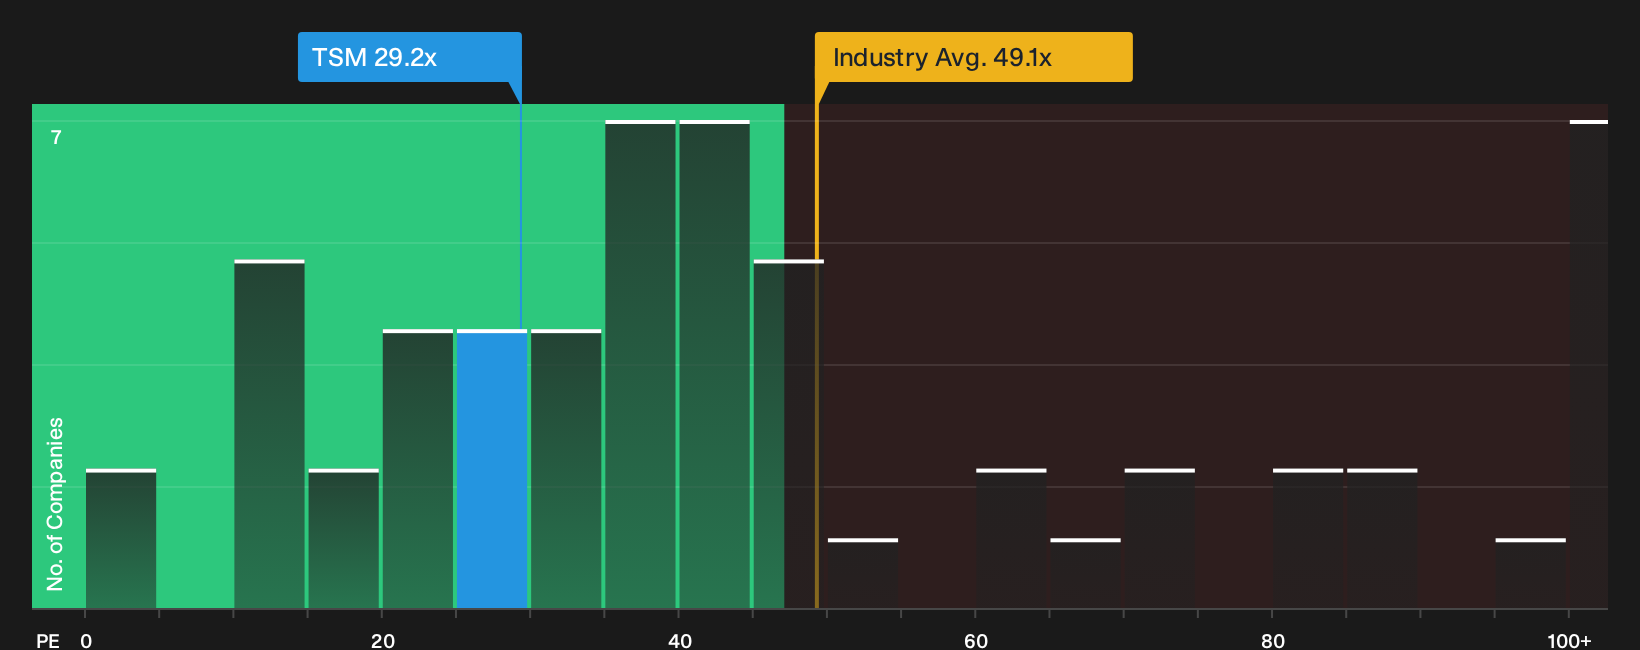Click the No. of Companies axis title
Viewport: 1640px width, 650px height.
coord(55,503)
